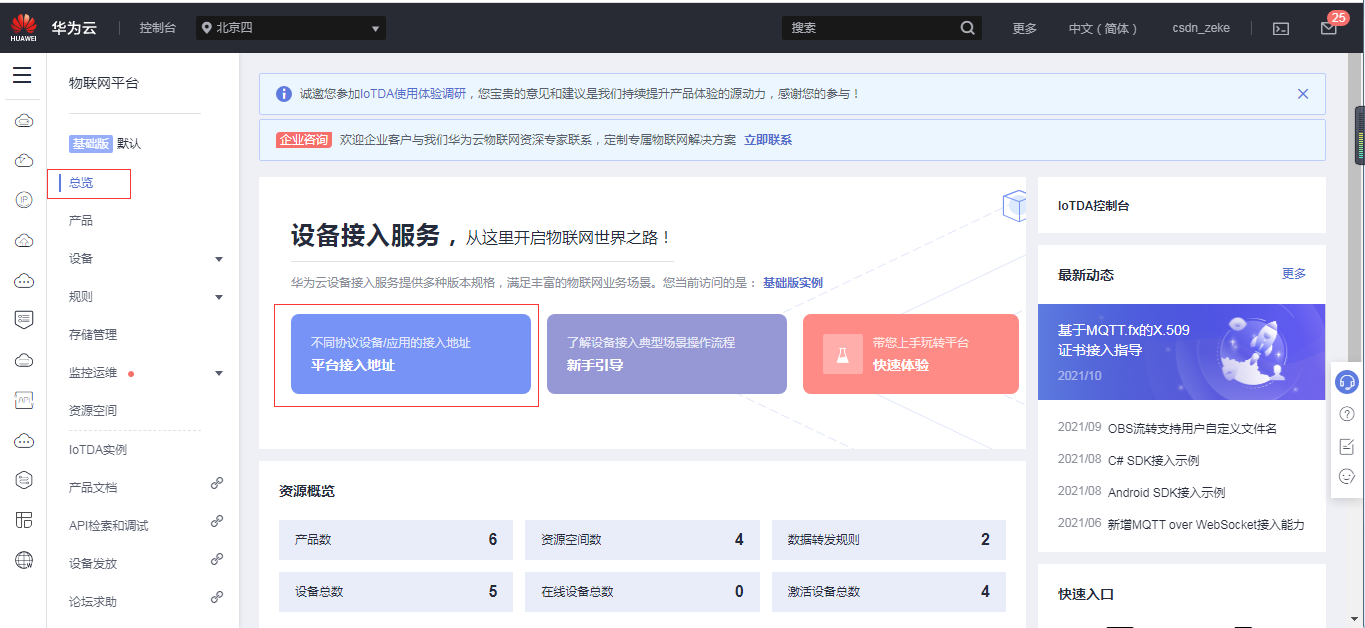This screenshot has width=1365, height=628.
Task: Open the headset customer service icon
Action: point(1347,382)
